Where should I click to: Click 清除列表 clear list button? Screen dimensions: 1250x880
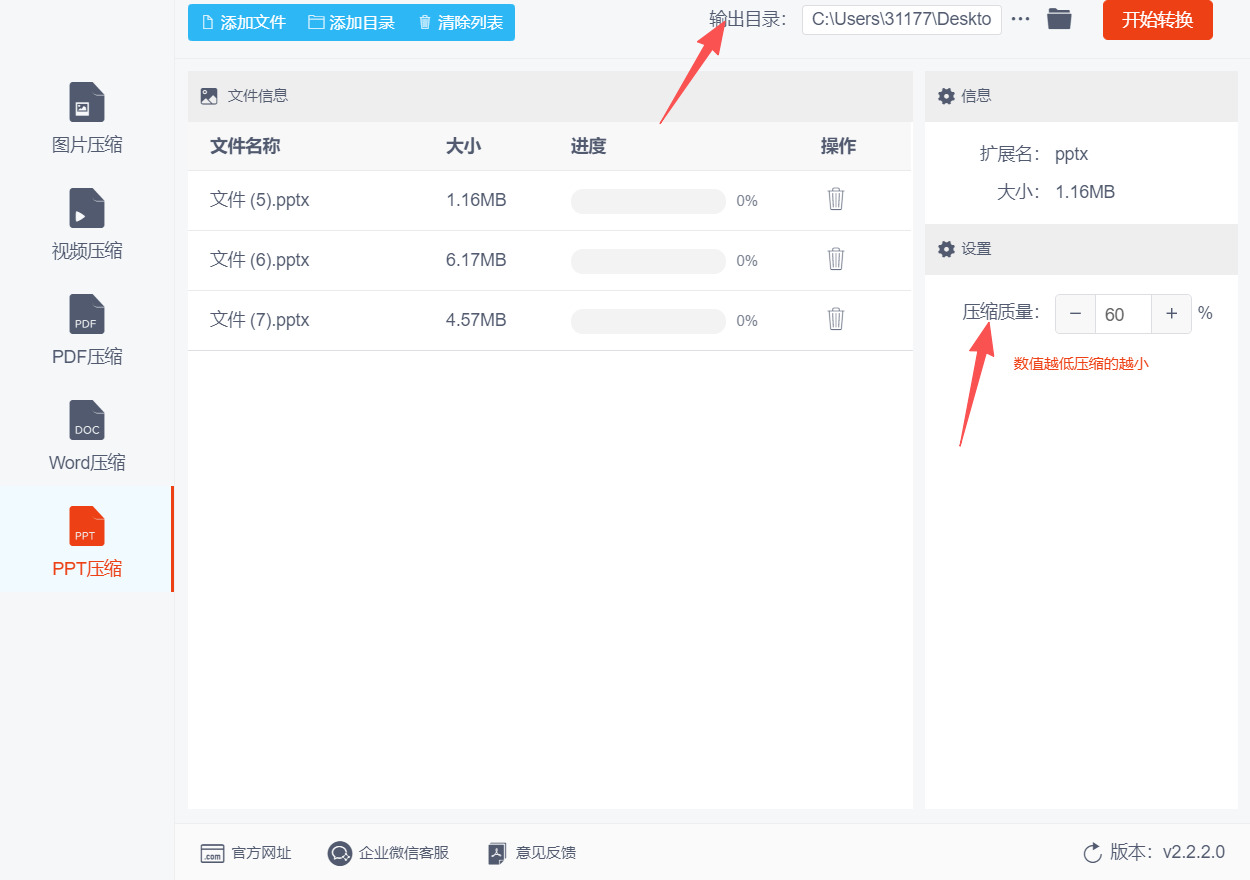click(461, 22)
